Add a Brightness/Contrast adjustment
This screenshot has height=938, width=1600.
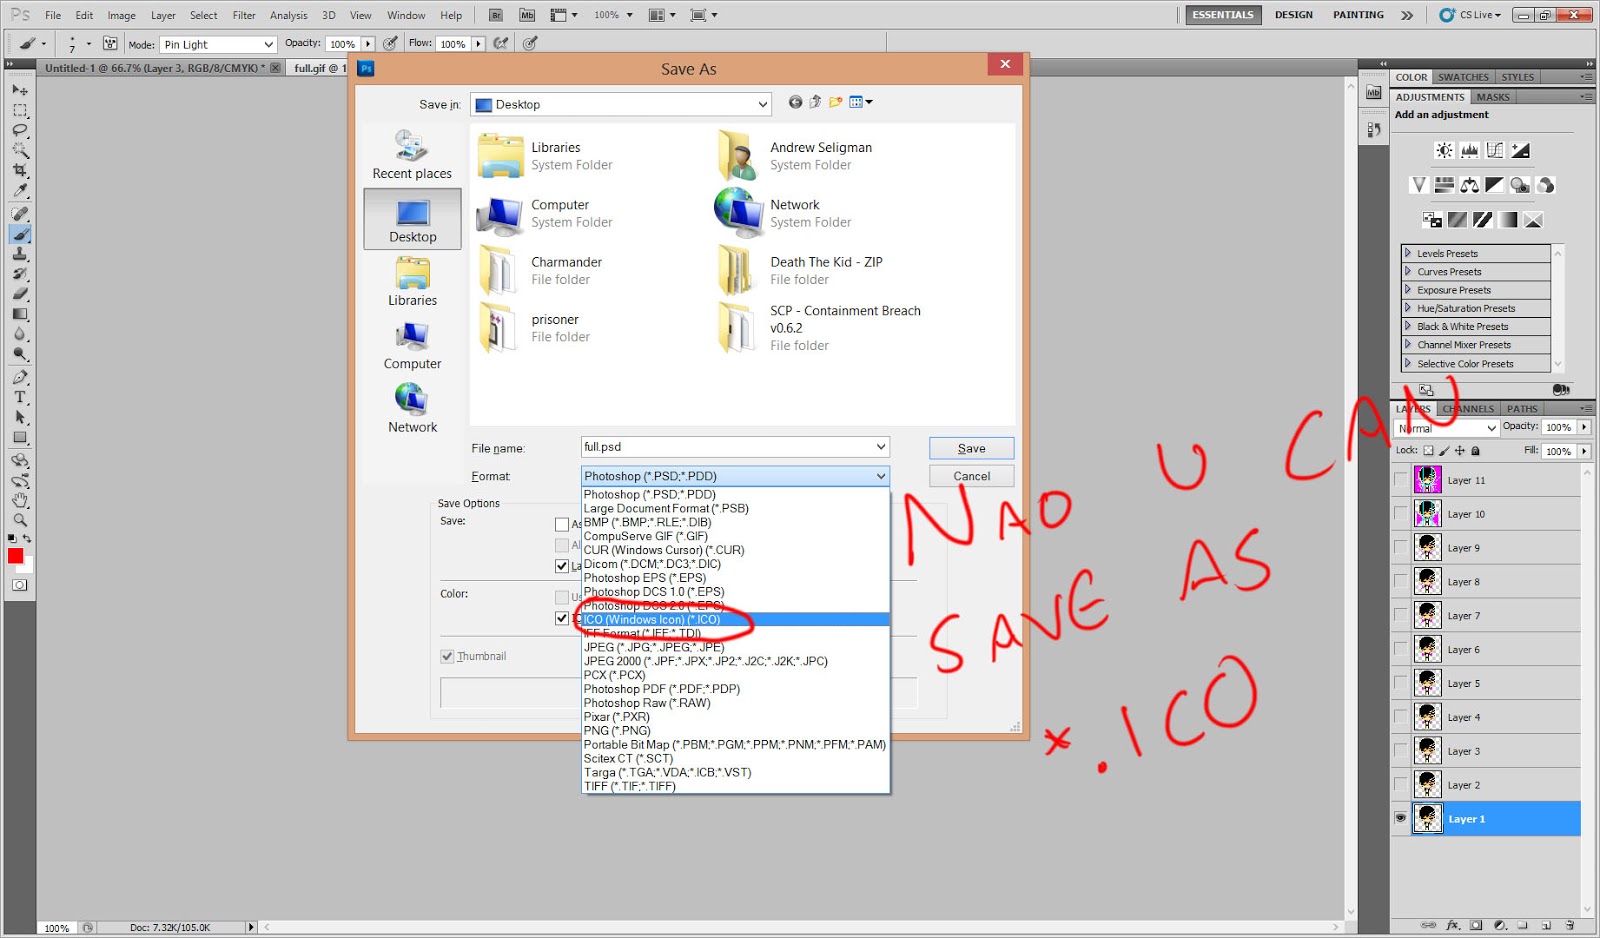[1443, 150]
